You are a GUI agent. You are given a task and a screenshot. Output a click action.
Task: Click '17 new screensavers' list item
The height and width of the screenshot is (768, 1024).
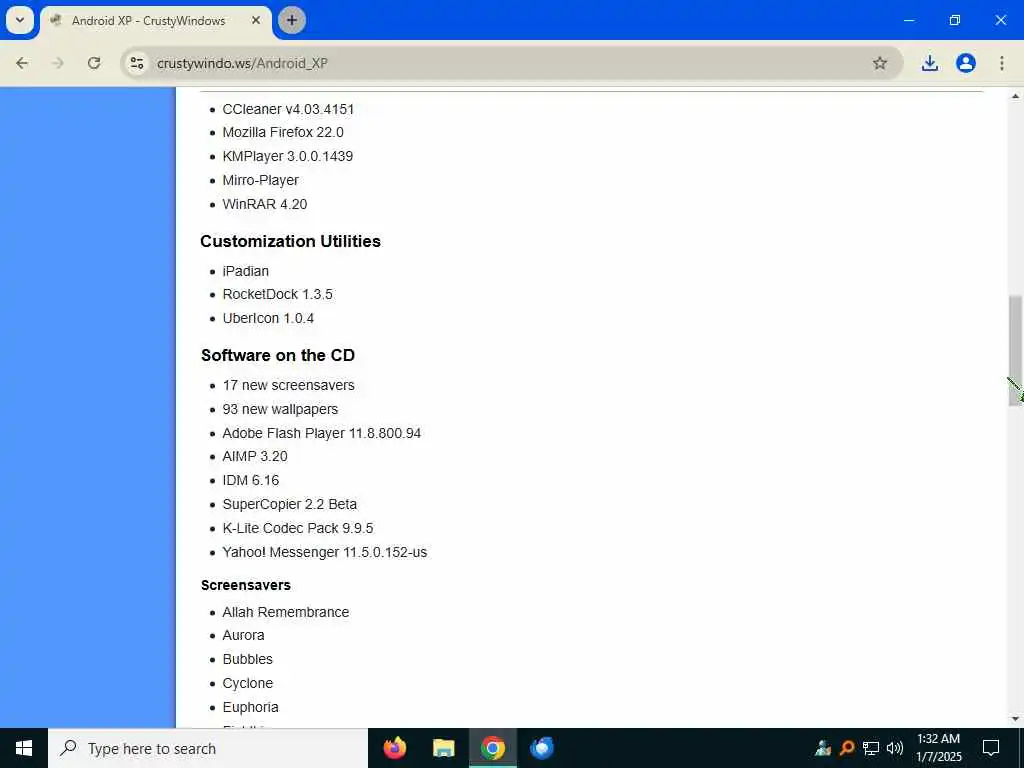click(288, 385)
